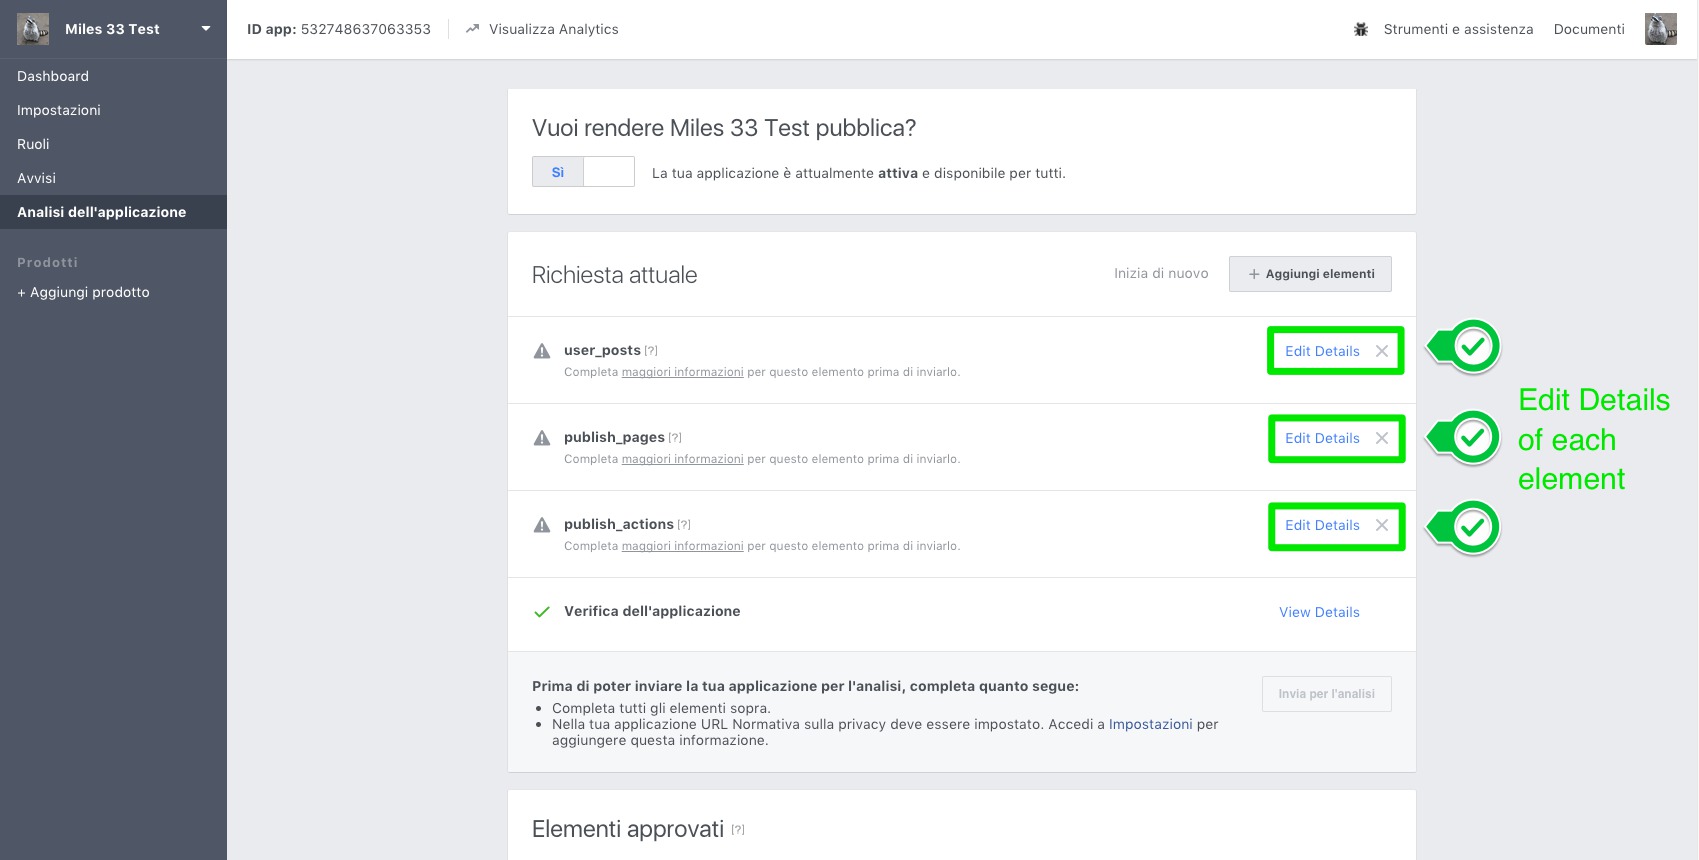
Task: Click the Inizia di nuovo link
Action: (x=1161, y=273)
